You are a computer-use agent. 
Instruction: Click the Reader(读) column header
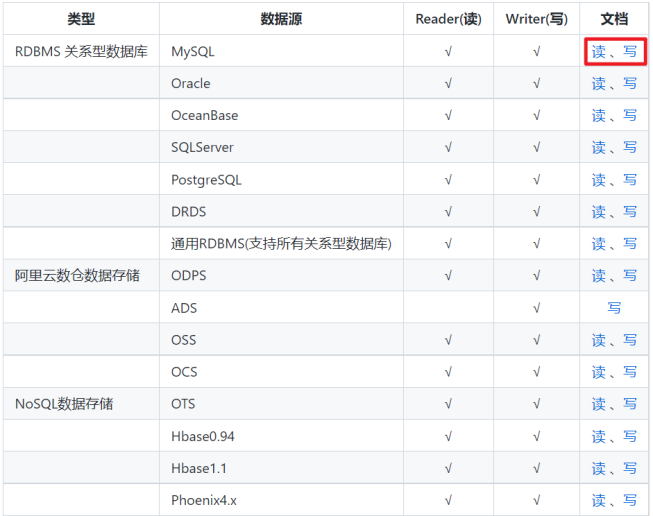tap(449, 19)
